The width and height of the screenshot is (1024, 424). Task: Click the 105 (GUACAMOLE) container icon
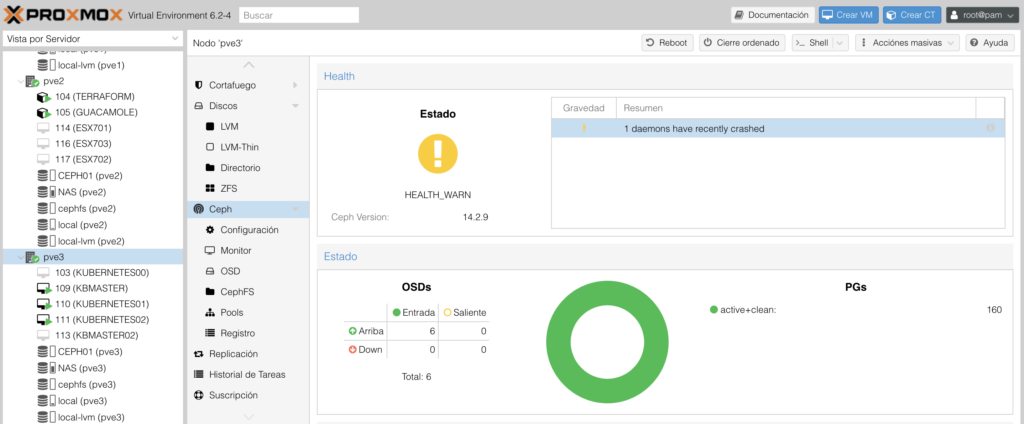[x=44, y=112]
